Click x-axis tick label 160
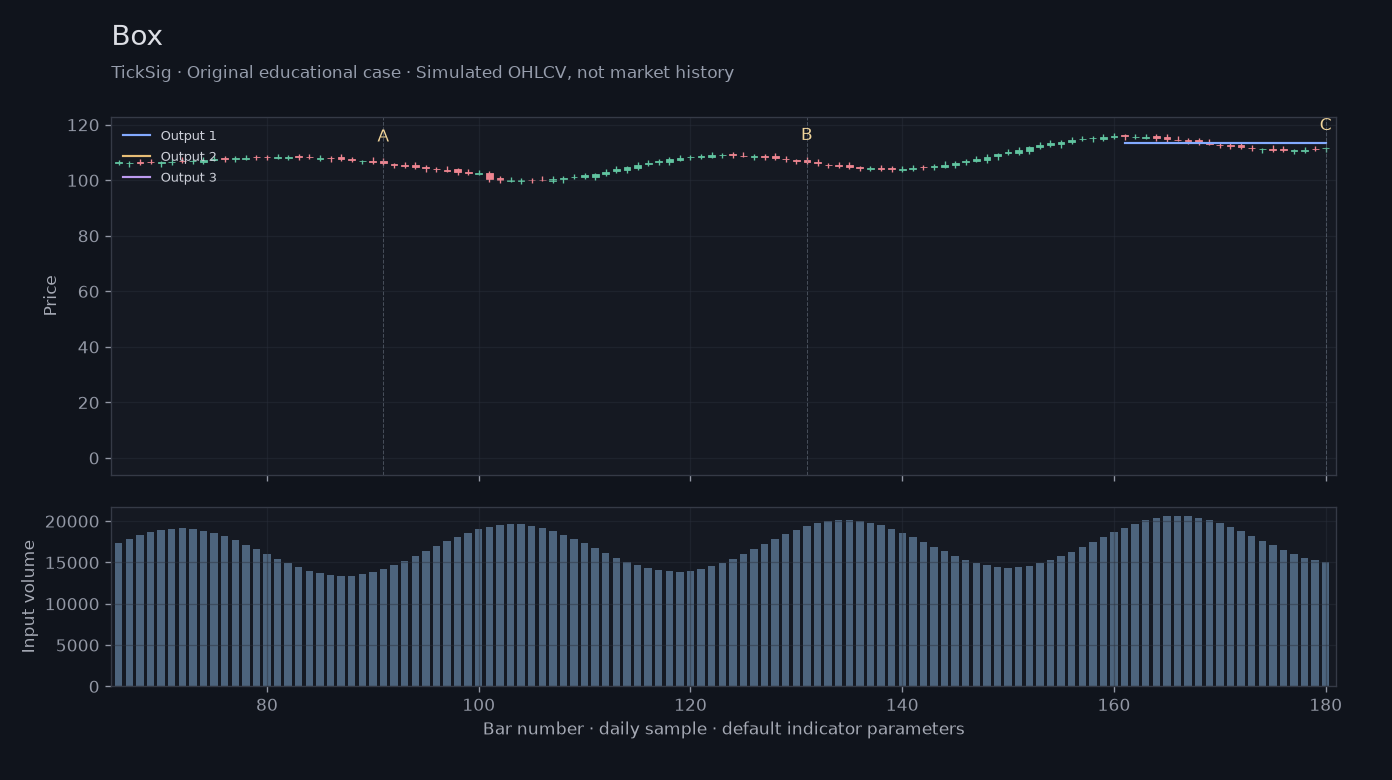Image resolution: width=1392 pixels, height=780 pixels. tap(1114, 704)
